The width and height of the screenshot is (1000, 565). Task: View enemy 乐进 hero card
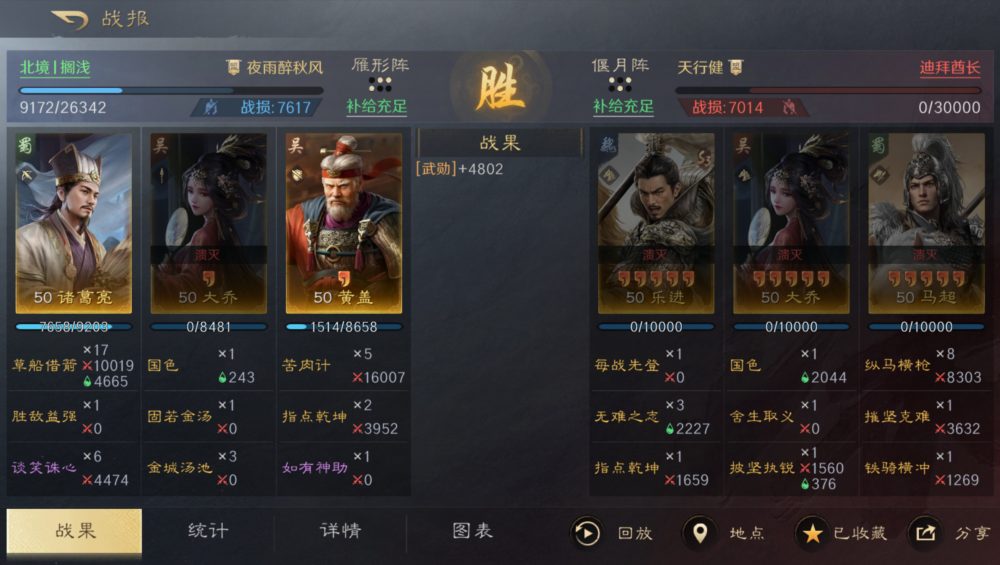[656, 223]
